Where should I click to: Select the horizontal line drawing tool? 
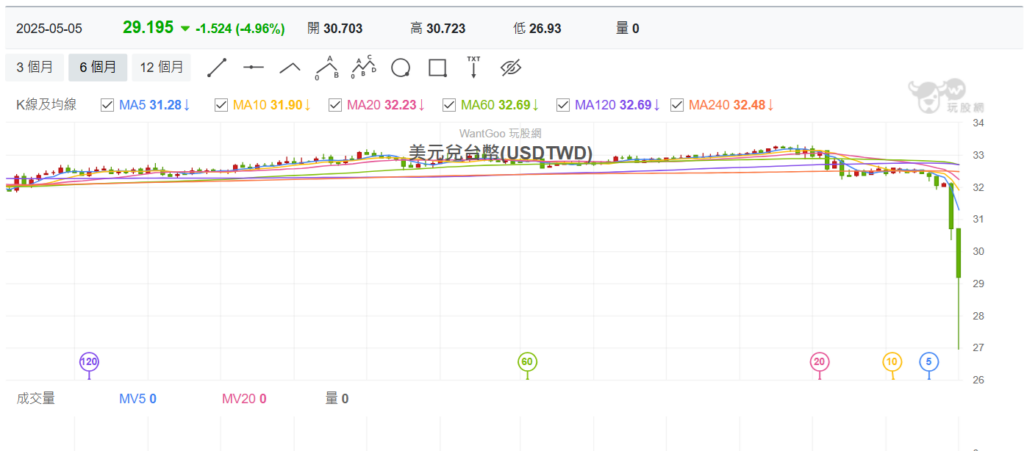click(x=253, y=68)
